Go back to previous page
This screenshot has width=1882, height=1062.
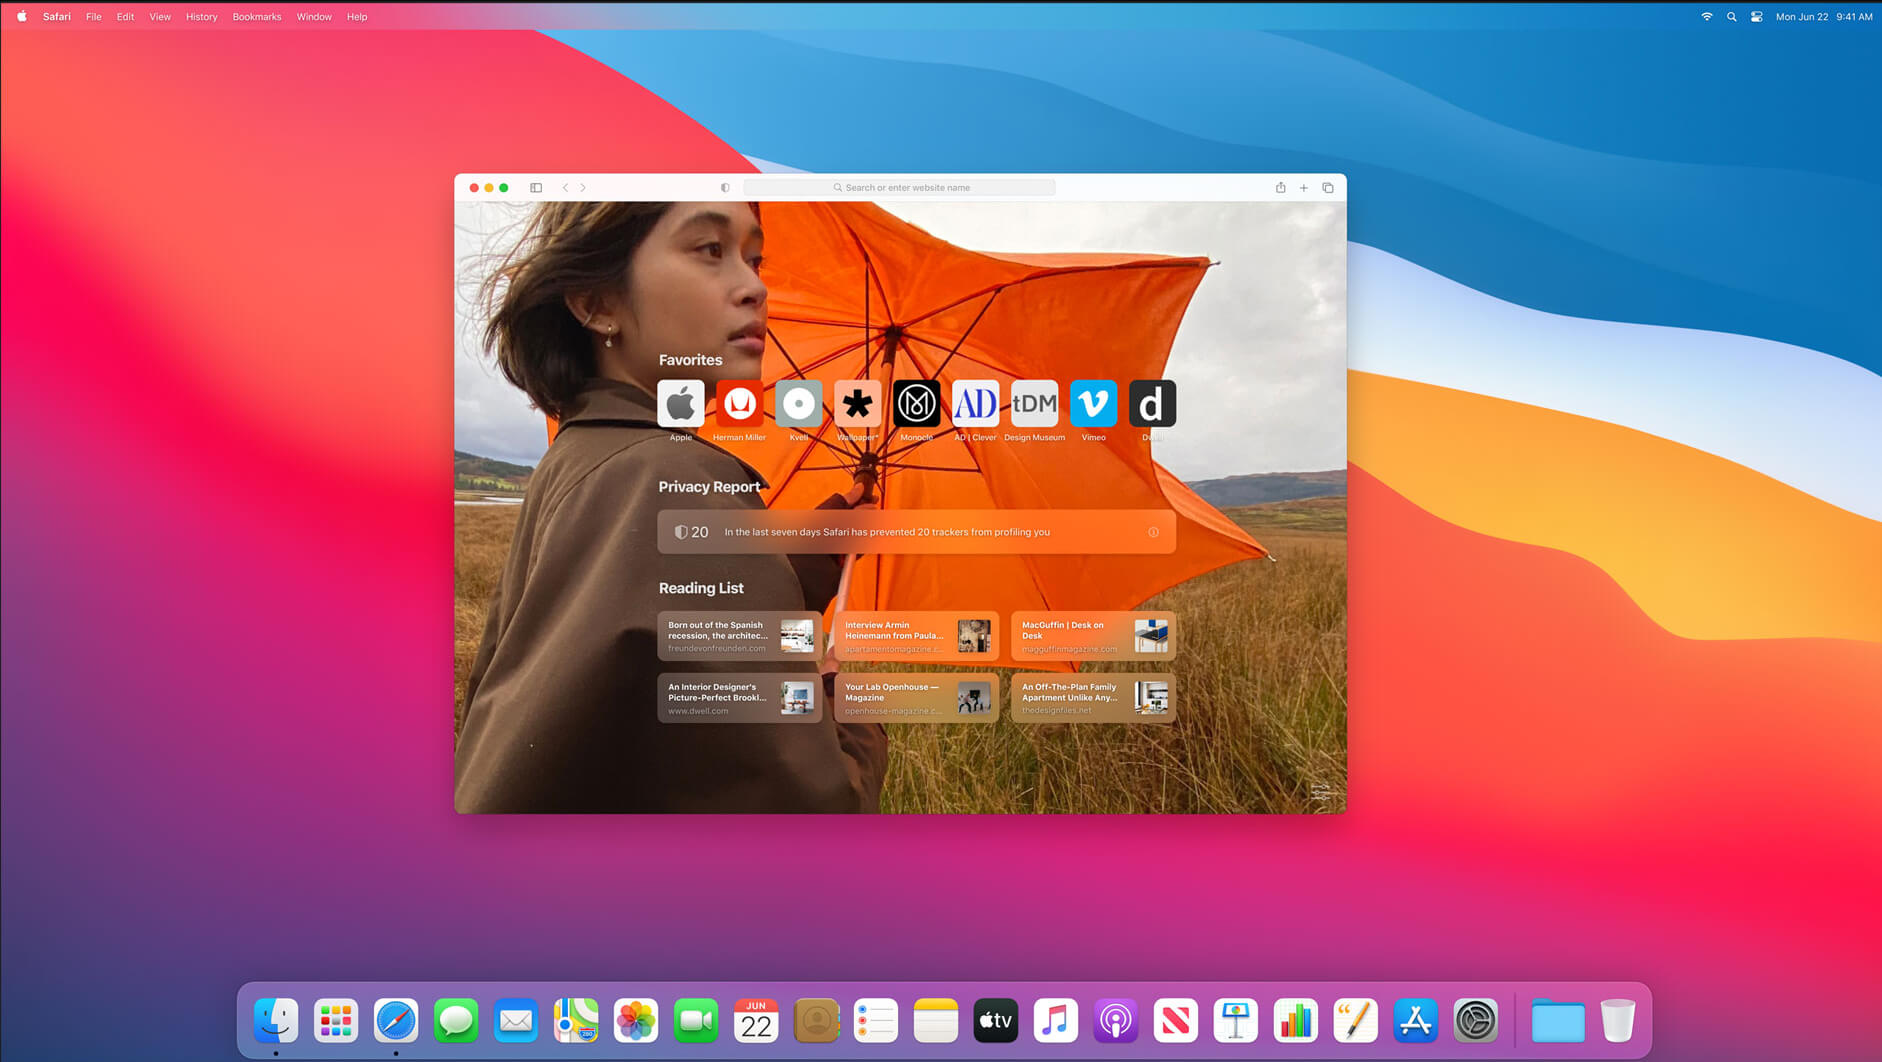pos(565,188)
